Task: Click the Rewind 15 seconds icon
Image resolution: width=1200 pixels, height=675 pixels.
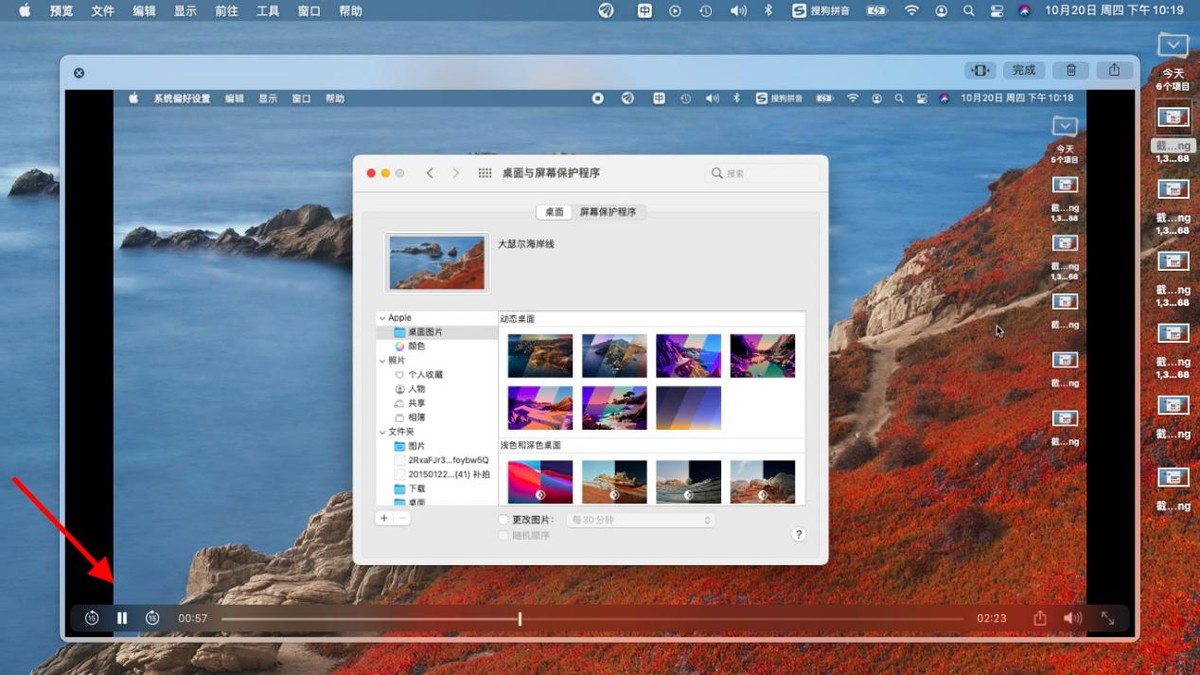Action: click(x=90, y=618)
